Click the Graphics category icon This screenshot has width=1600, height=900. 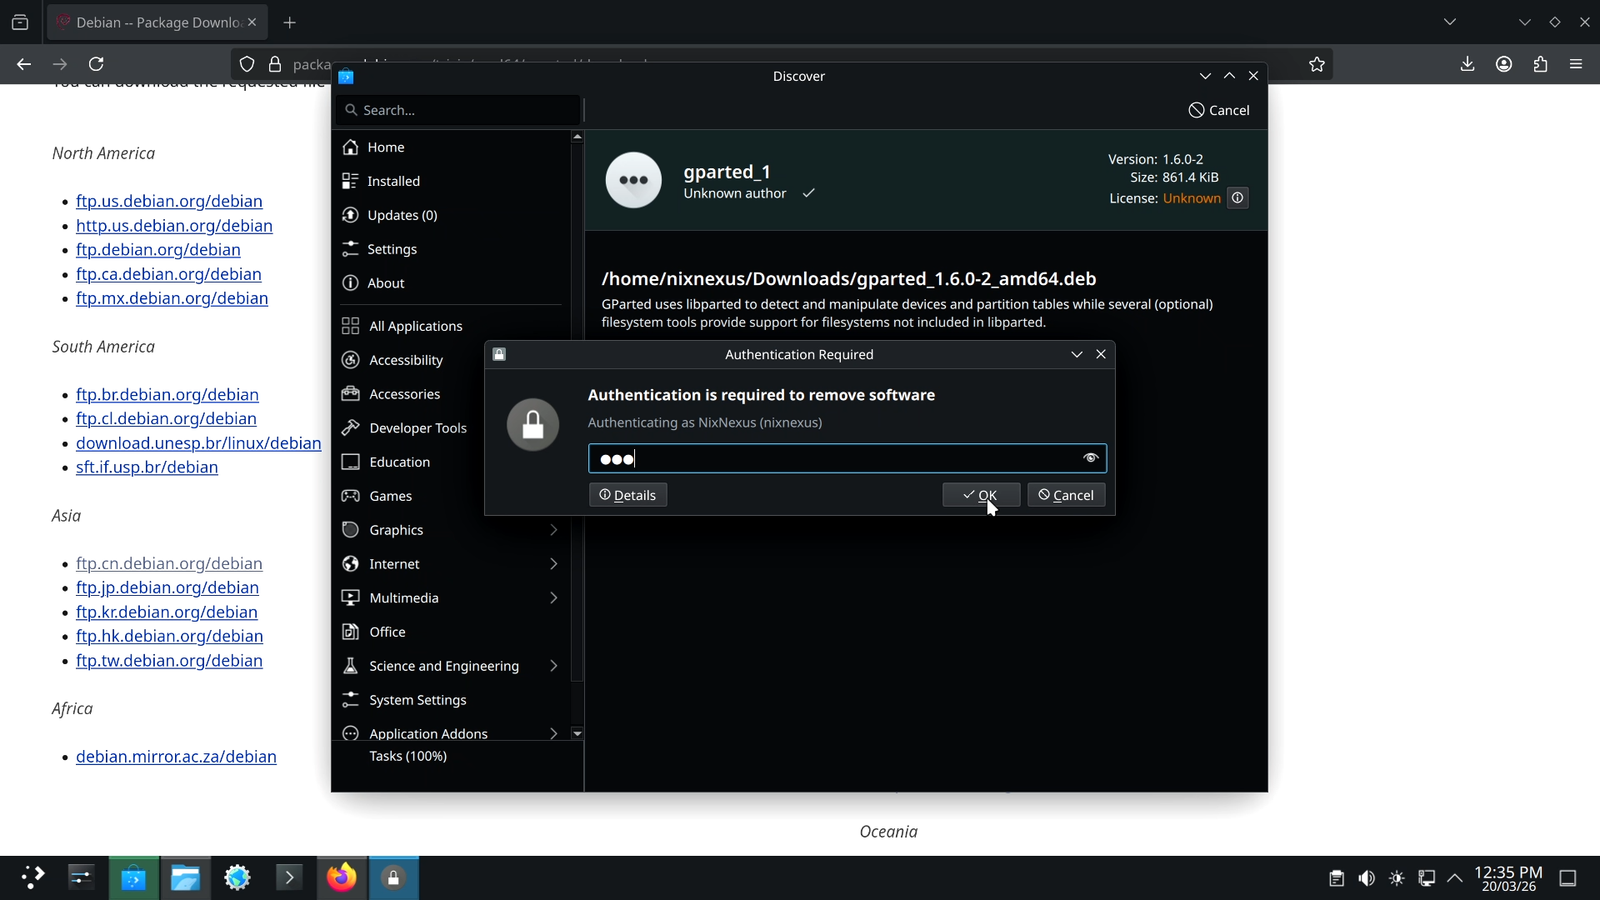350,530
